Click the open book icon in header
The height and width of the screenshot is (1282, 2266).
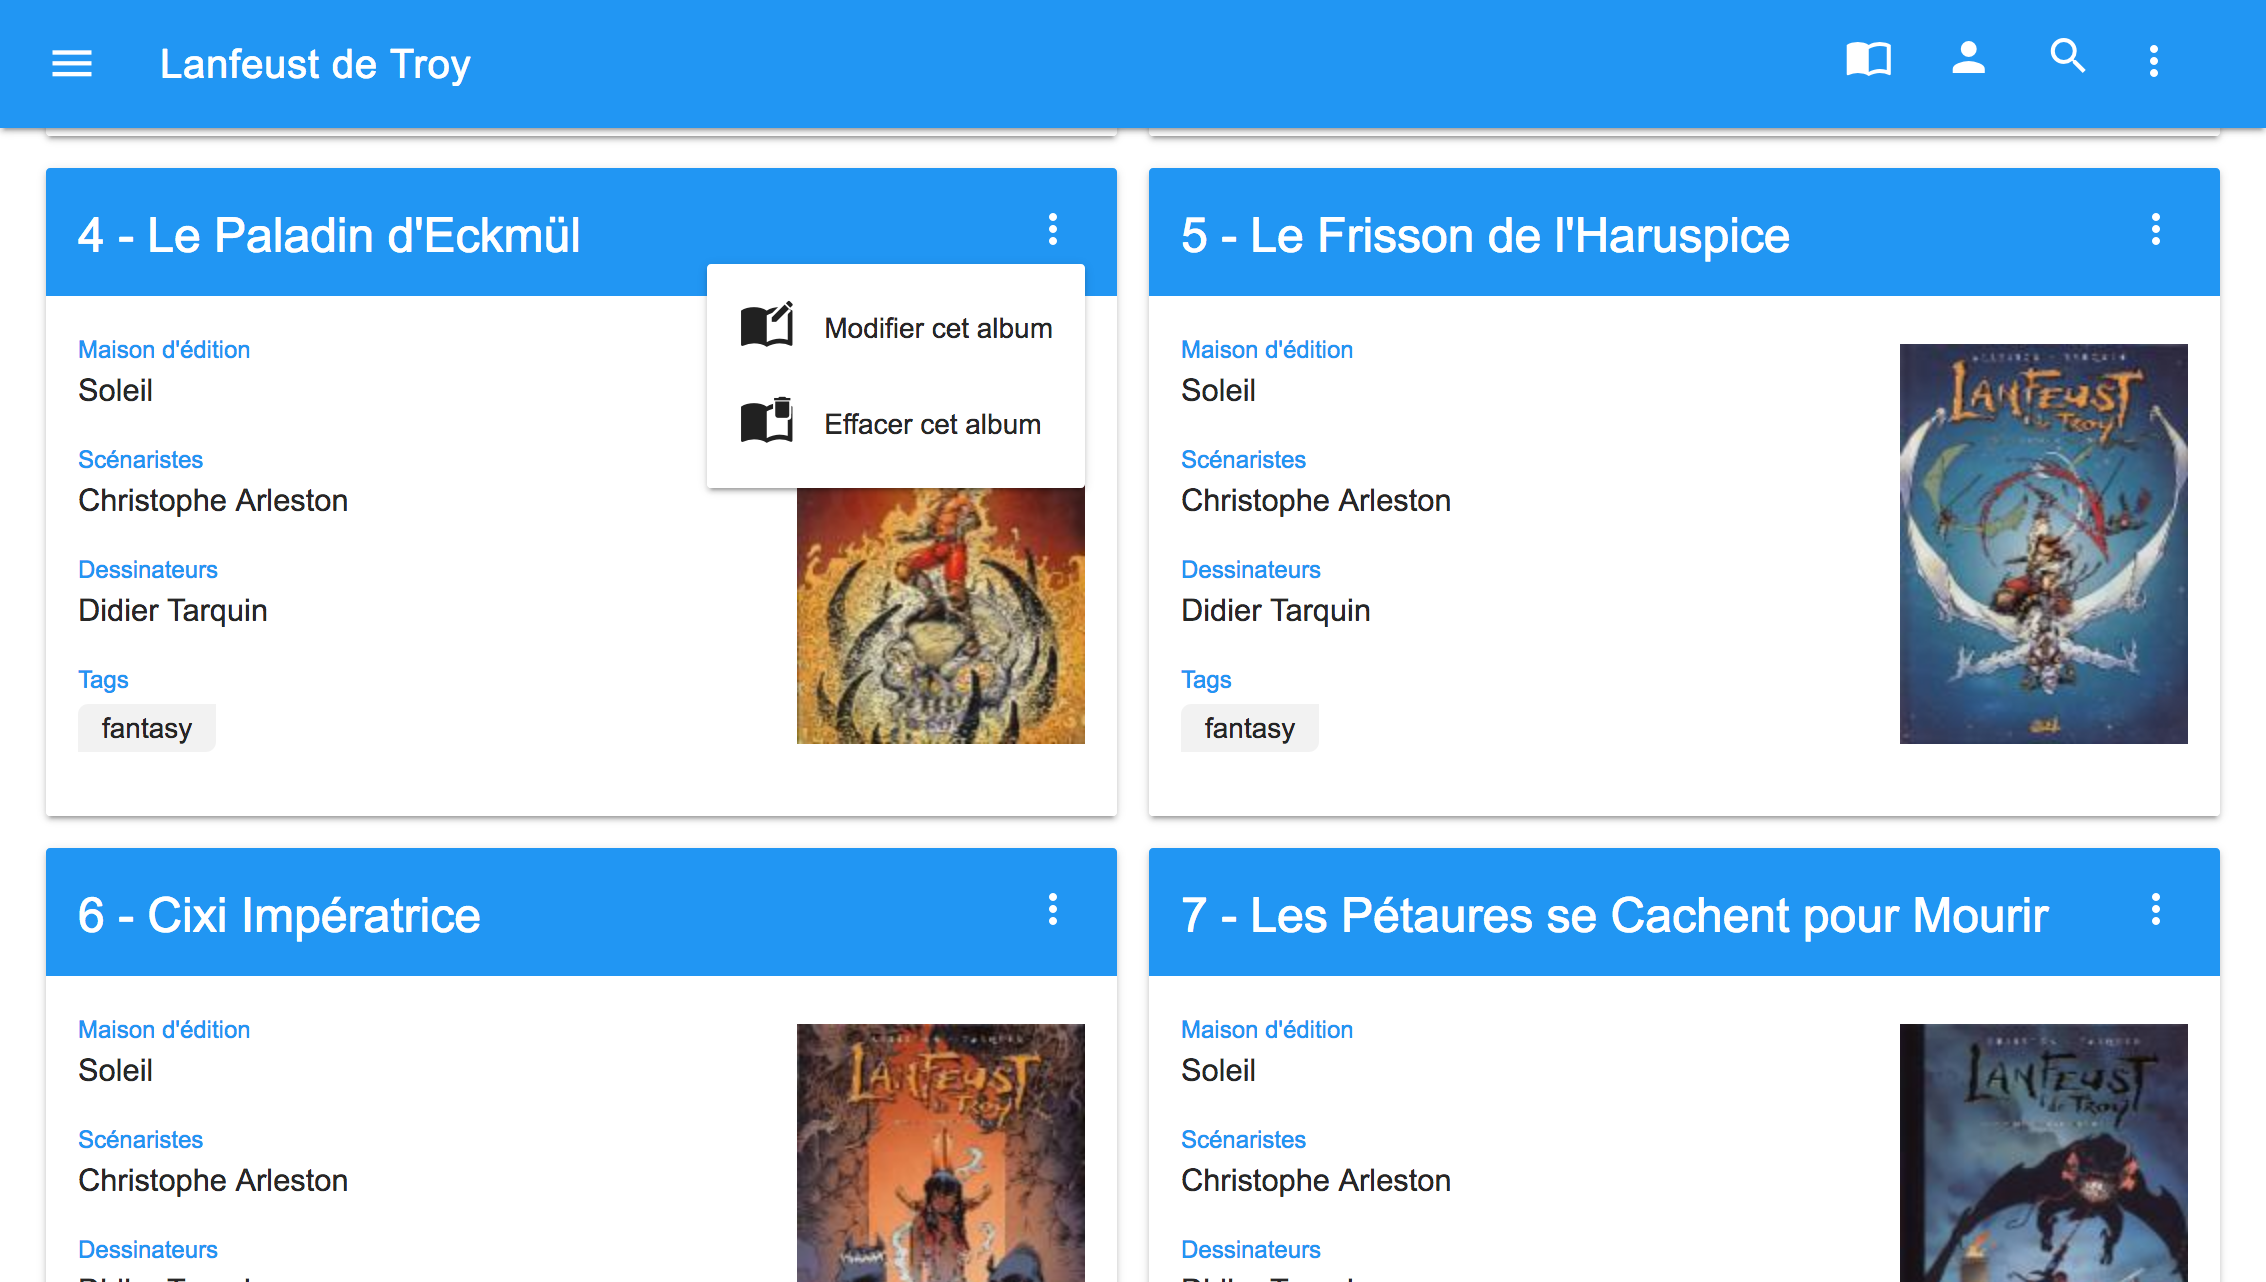[1868, 59]
